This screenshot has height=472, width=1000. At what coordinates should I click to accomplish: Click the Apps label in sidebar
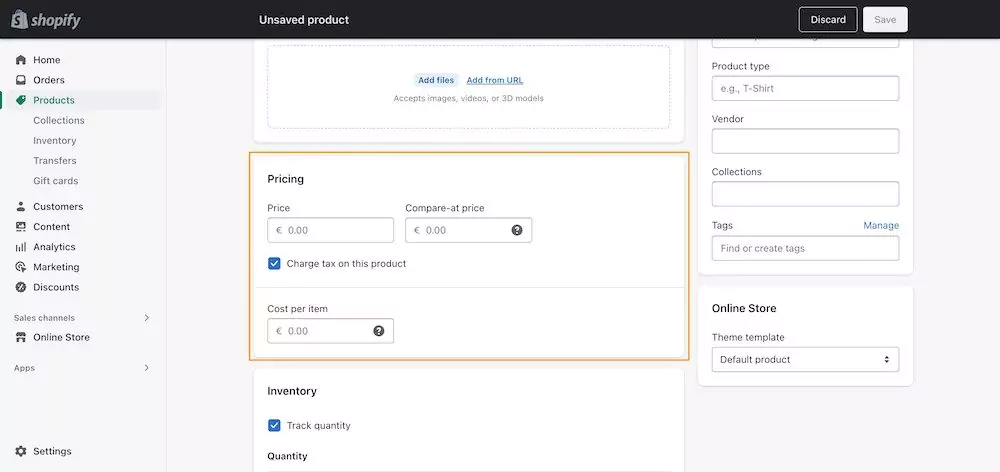24,368
